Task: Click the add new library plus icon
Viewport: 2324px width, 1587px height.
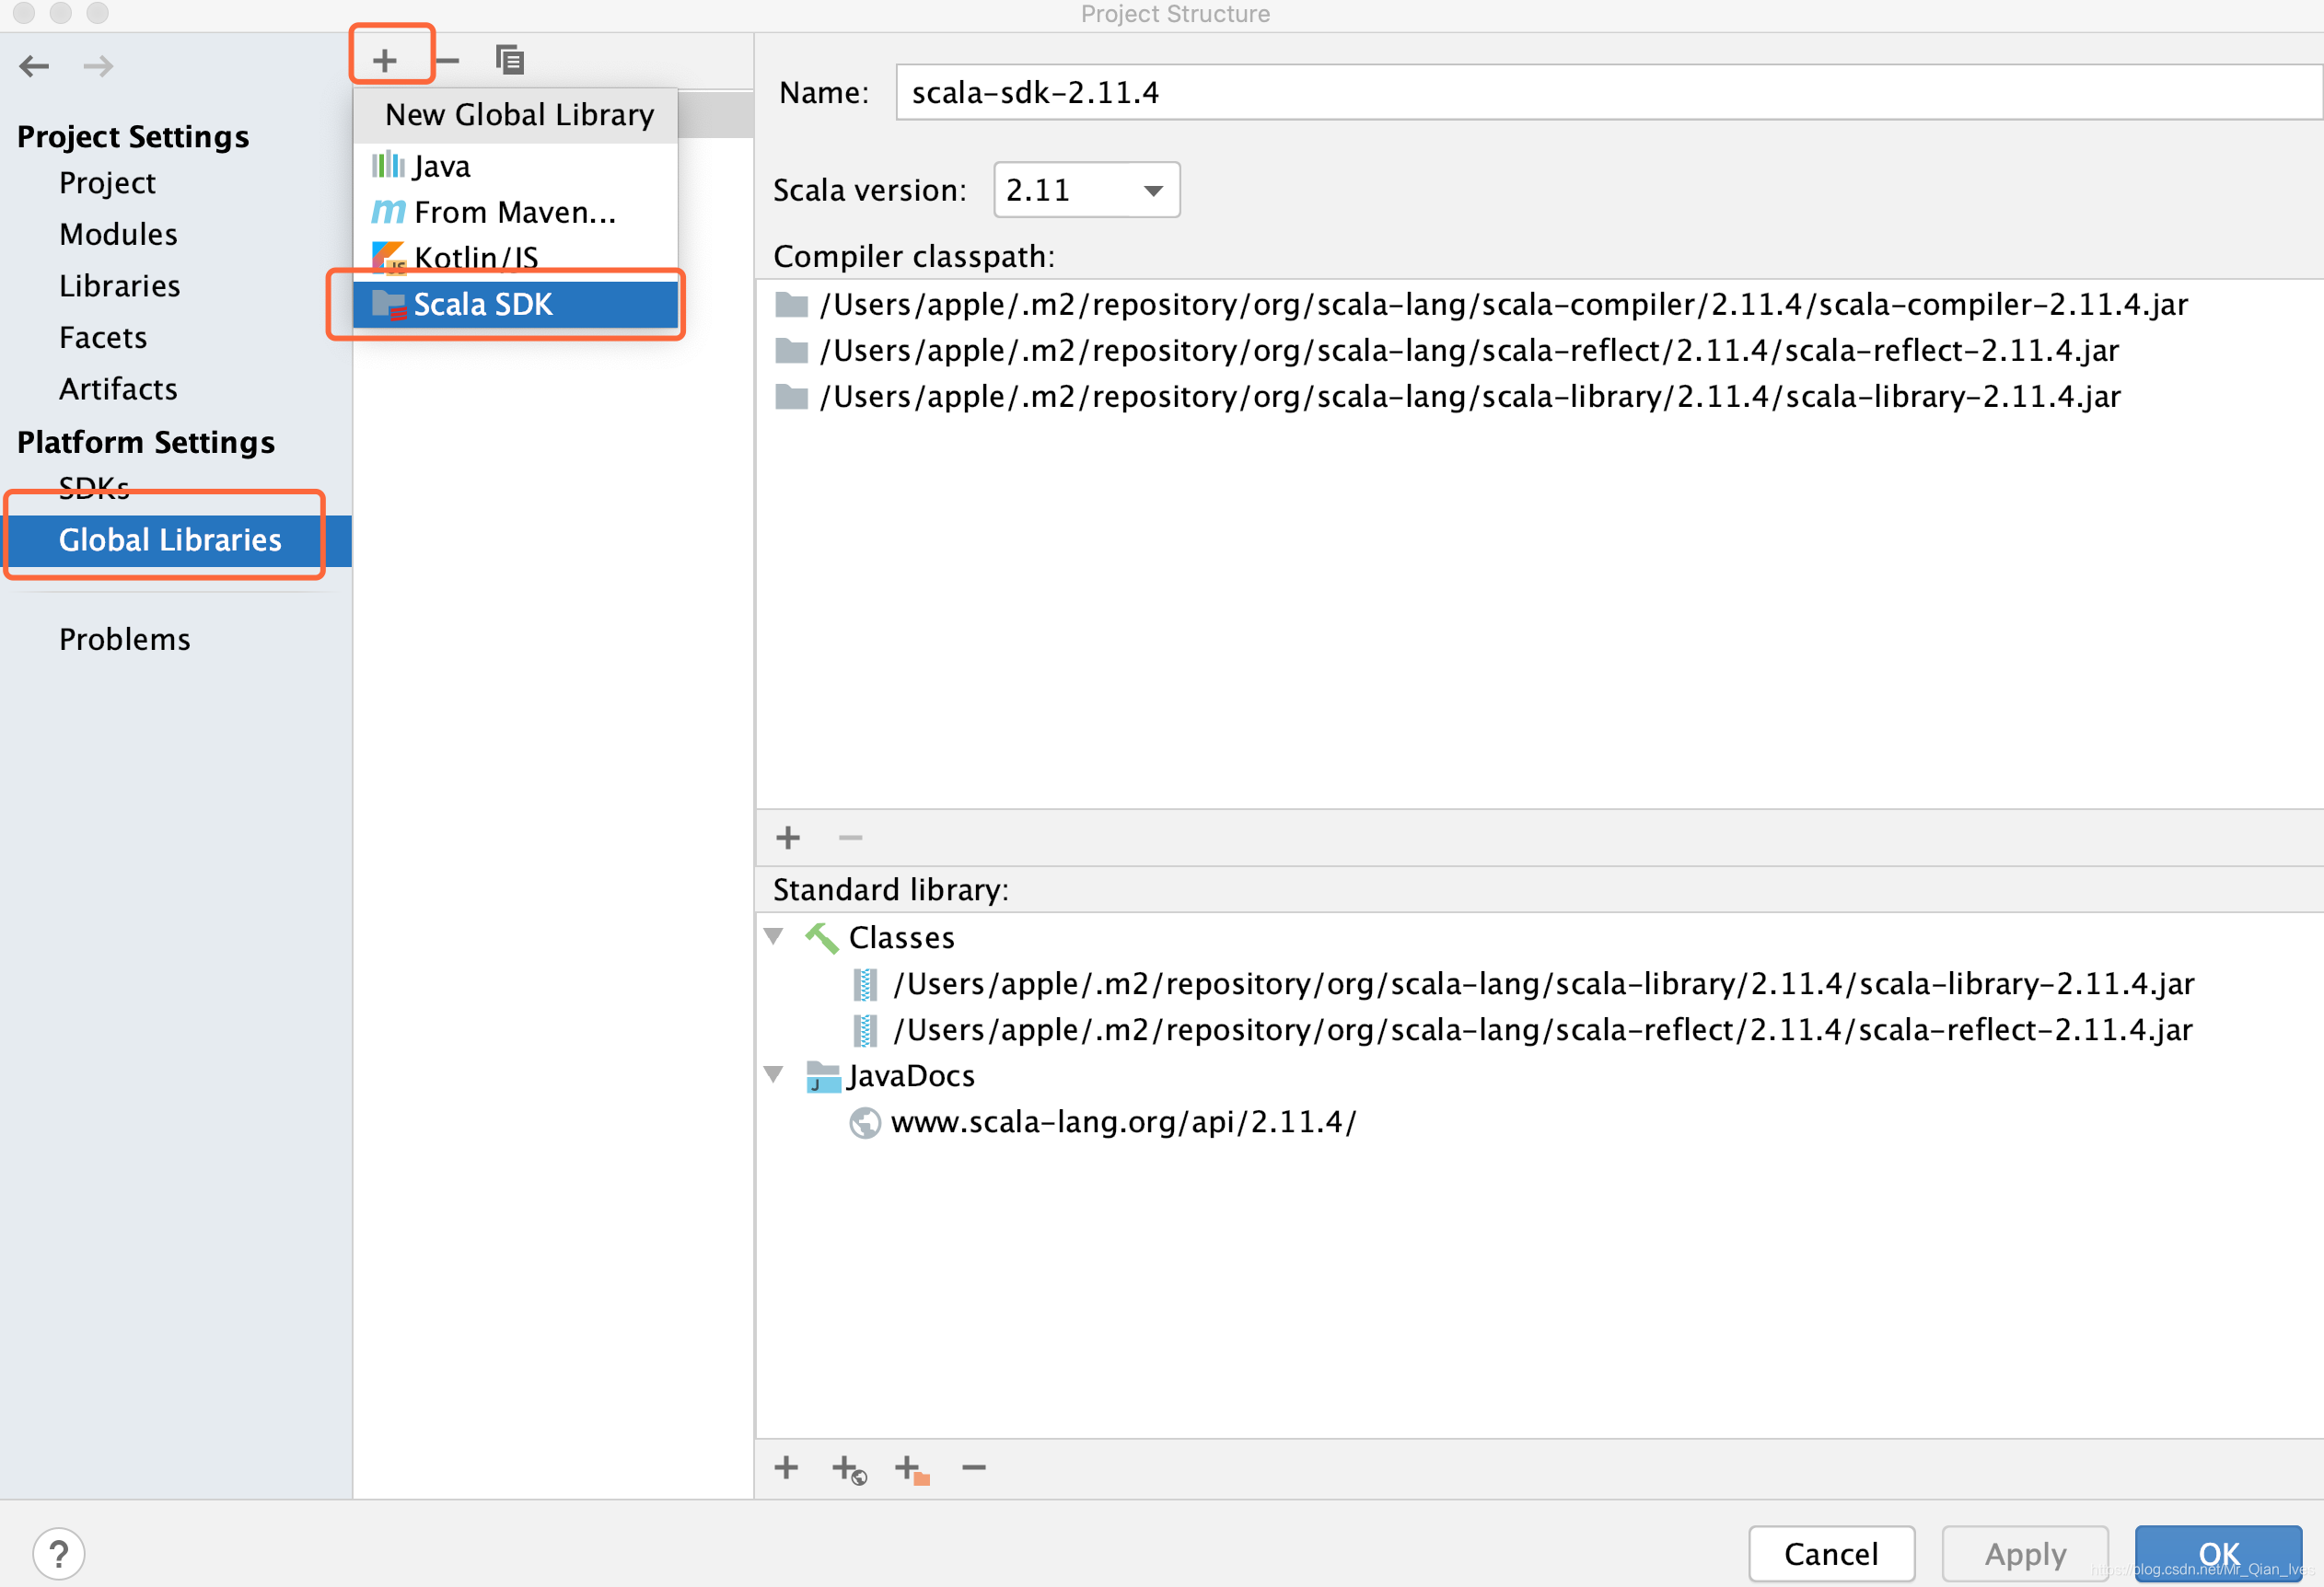Action: [x=385, y=58]
